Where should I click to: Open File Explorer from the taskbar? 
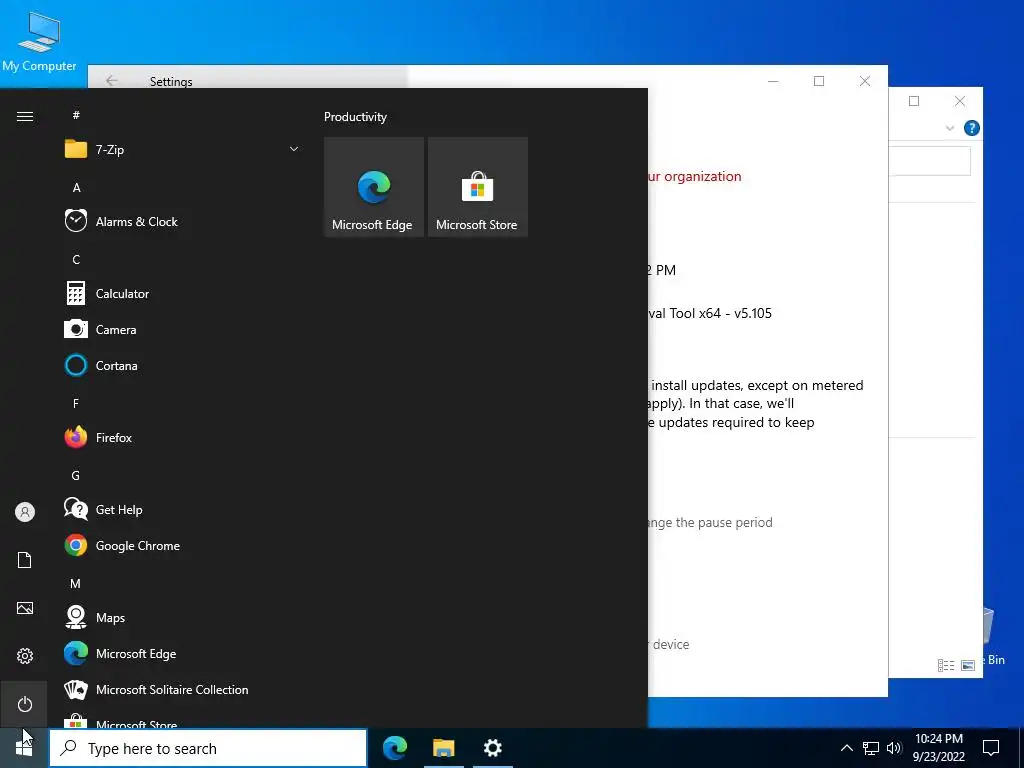coord(443,748)
